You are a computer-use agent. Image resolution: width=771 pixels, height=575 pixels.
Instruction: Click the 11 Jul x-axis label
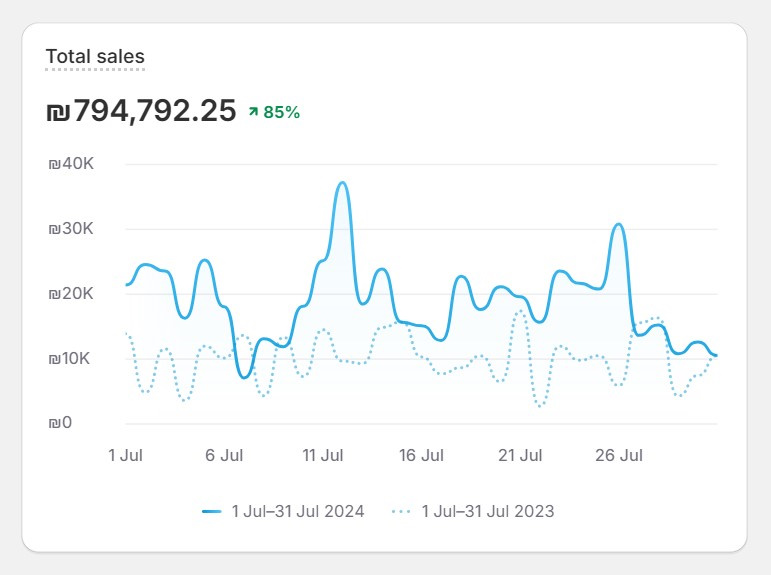(323, 456)
